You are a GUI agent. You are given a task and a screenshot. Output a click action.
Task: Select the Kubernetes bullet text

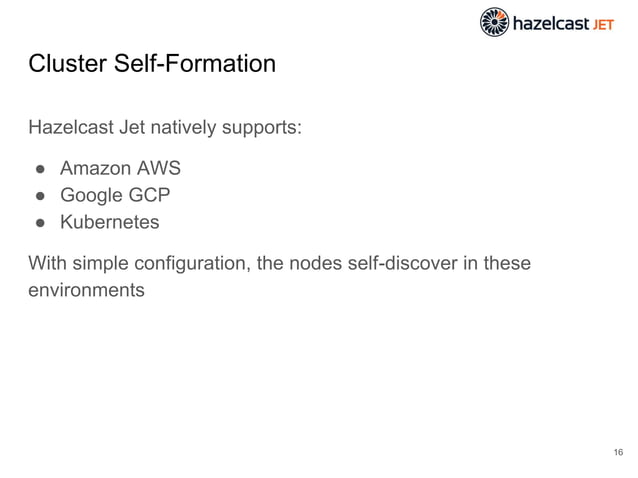point(110,222)
